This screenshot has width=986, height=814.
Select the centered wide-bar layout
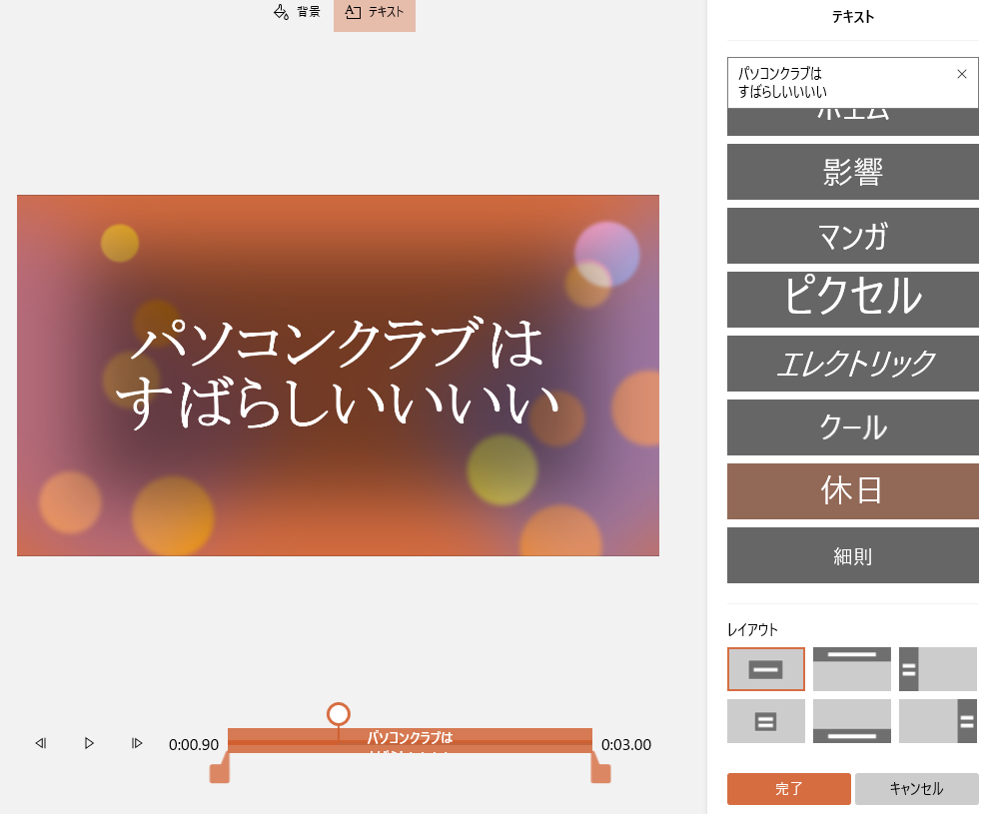(765, 669)
